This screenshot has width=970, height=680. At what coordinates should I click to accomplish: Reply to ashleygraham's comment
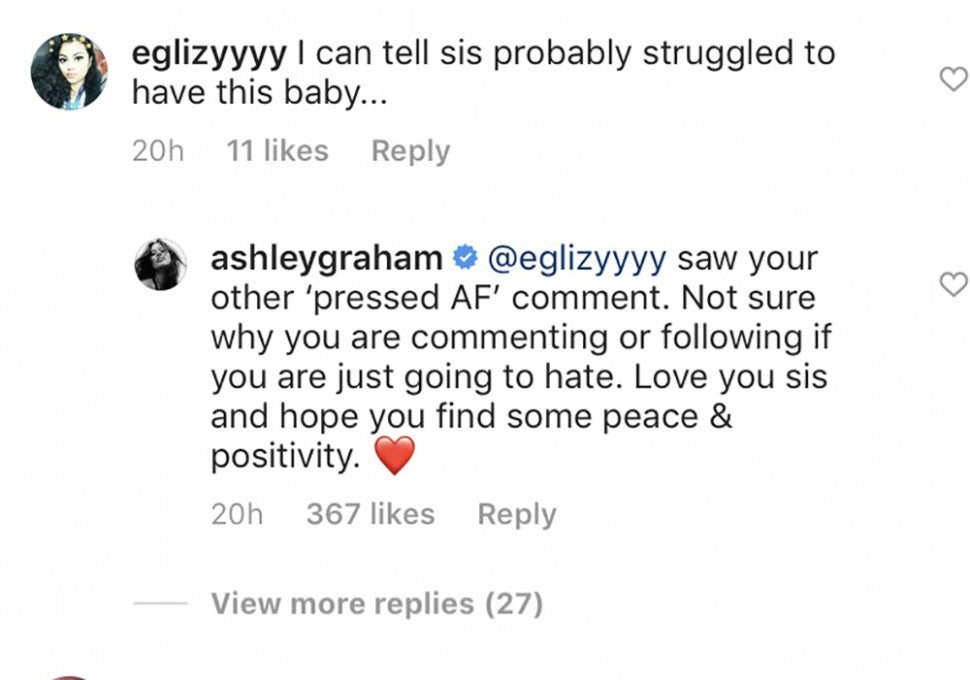(516, 514)
